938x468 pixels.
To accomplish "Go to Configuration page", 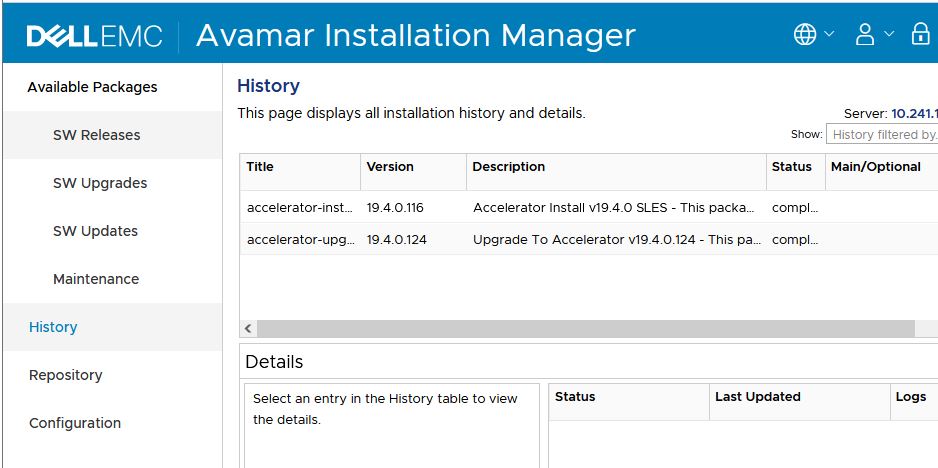I will pyautogui.click(x=75, y=423).
